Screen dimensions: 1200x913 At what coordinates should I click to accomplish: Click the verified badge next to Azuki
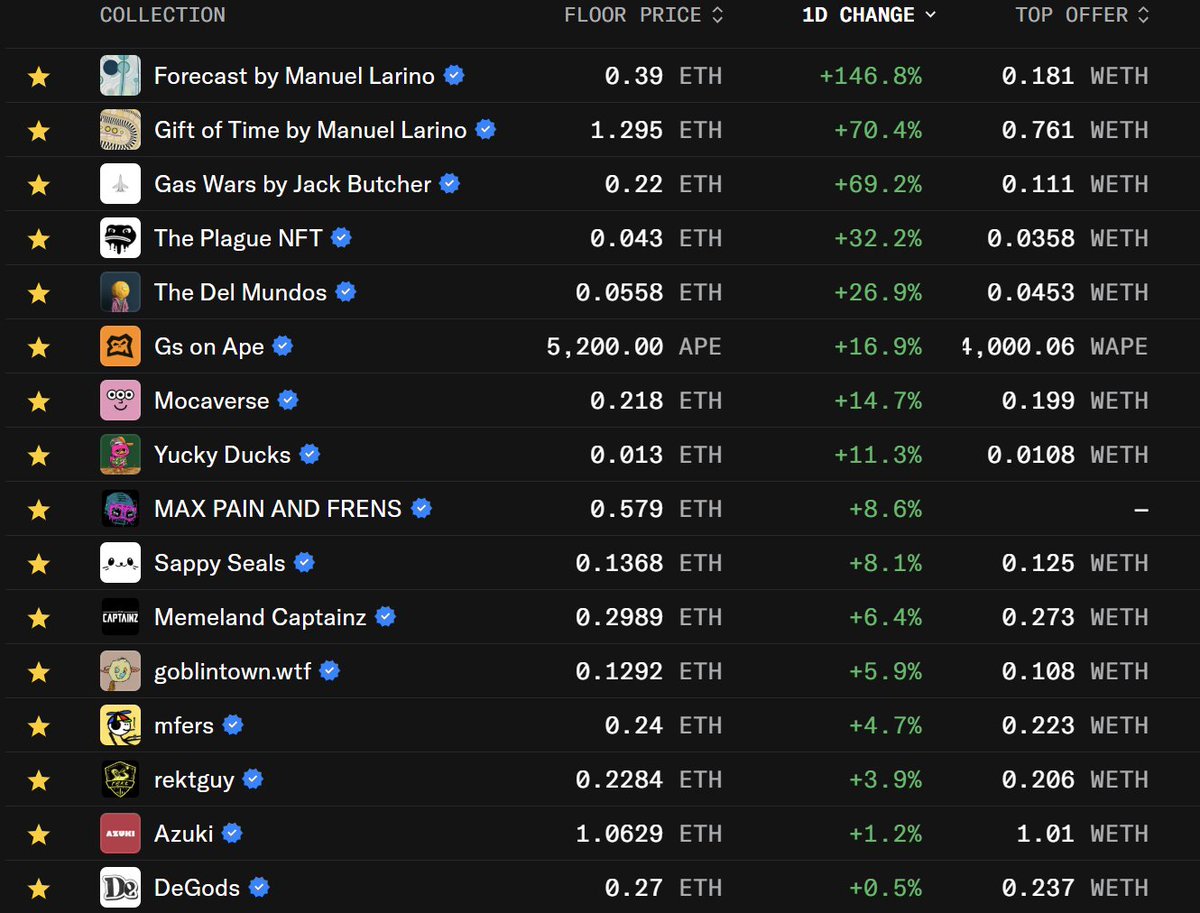tap(232, 833)
